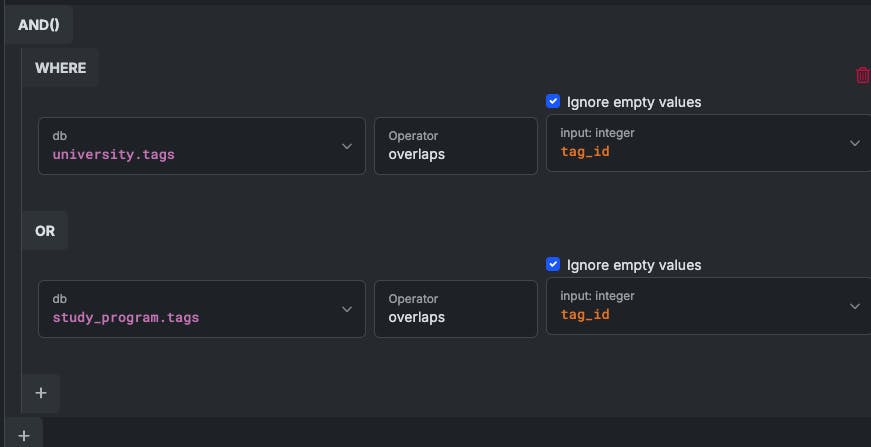Click the WHERE clause label
The height and width of the screenshot is (447, 871).
pyautogui.click(x=61, y=68)
